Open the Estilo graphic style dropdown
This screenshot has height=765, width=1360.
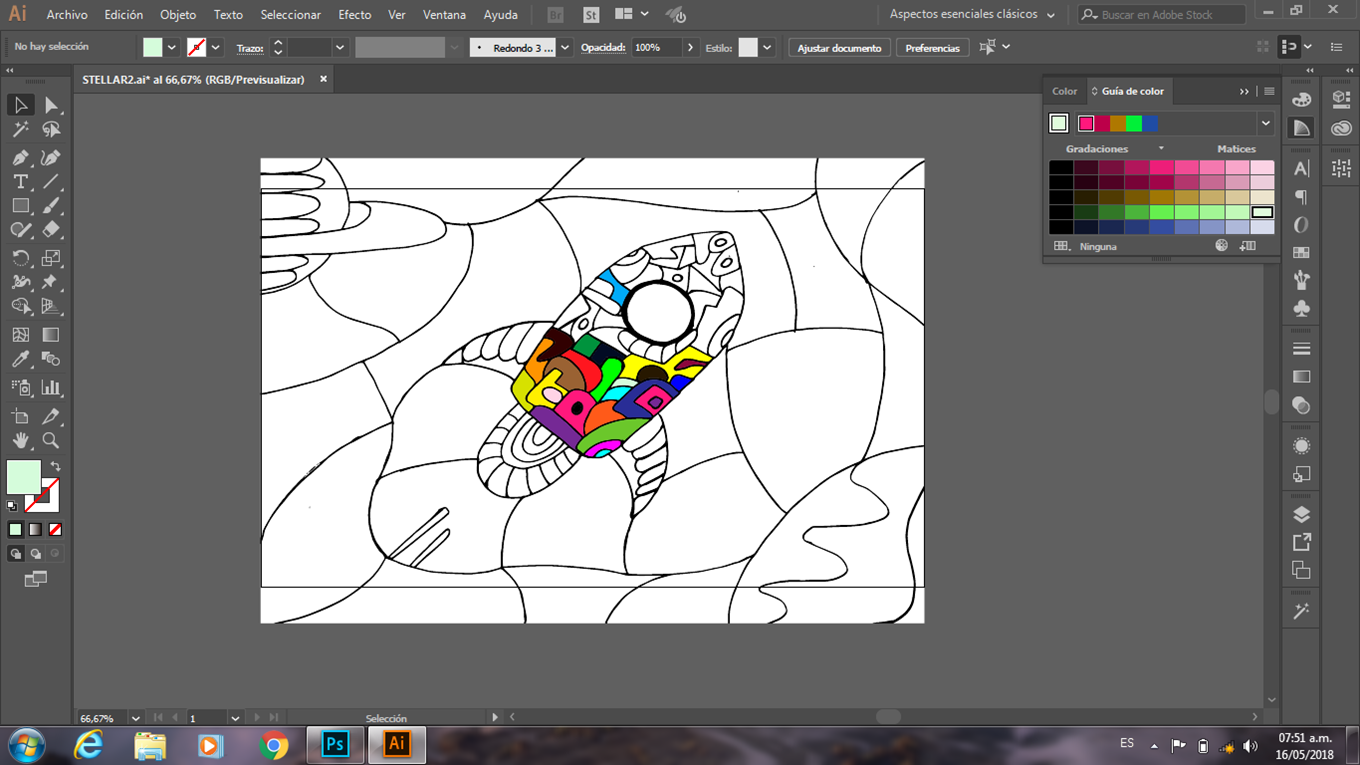[767, 47]
